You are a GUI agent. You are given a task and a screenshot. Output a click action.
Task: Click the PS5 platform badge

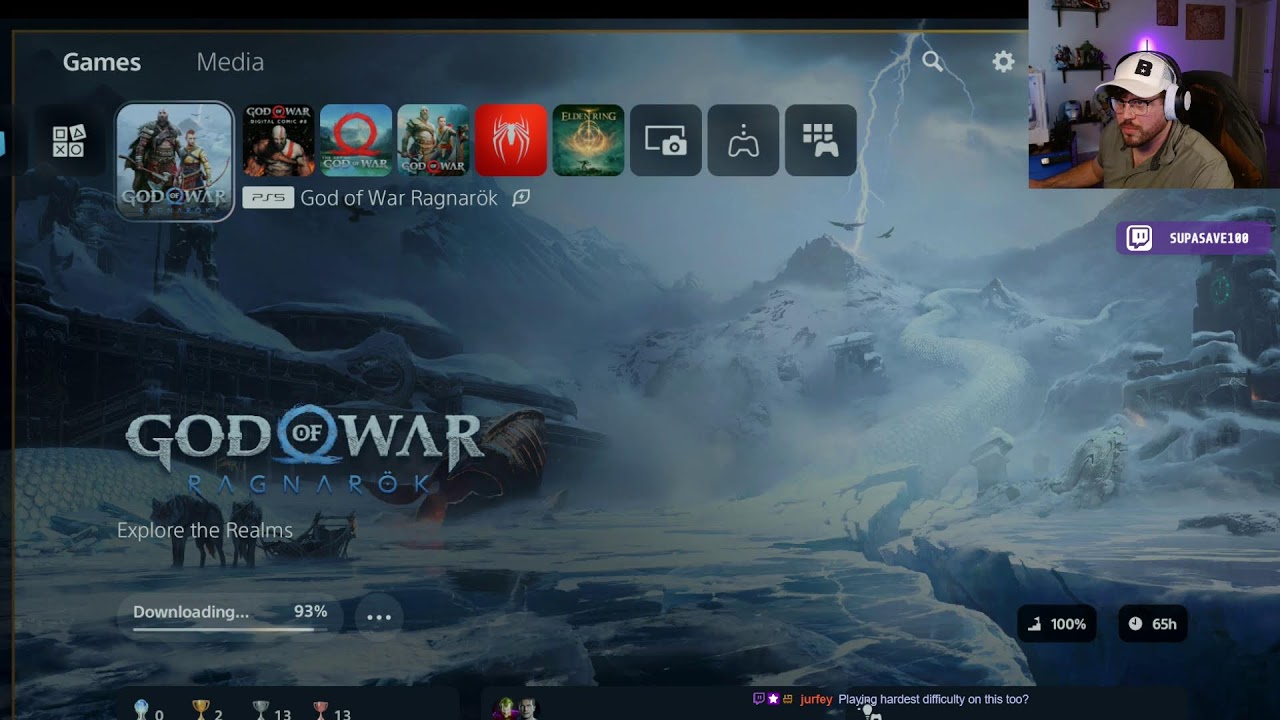pos(268,198)
